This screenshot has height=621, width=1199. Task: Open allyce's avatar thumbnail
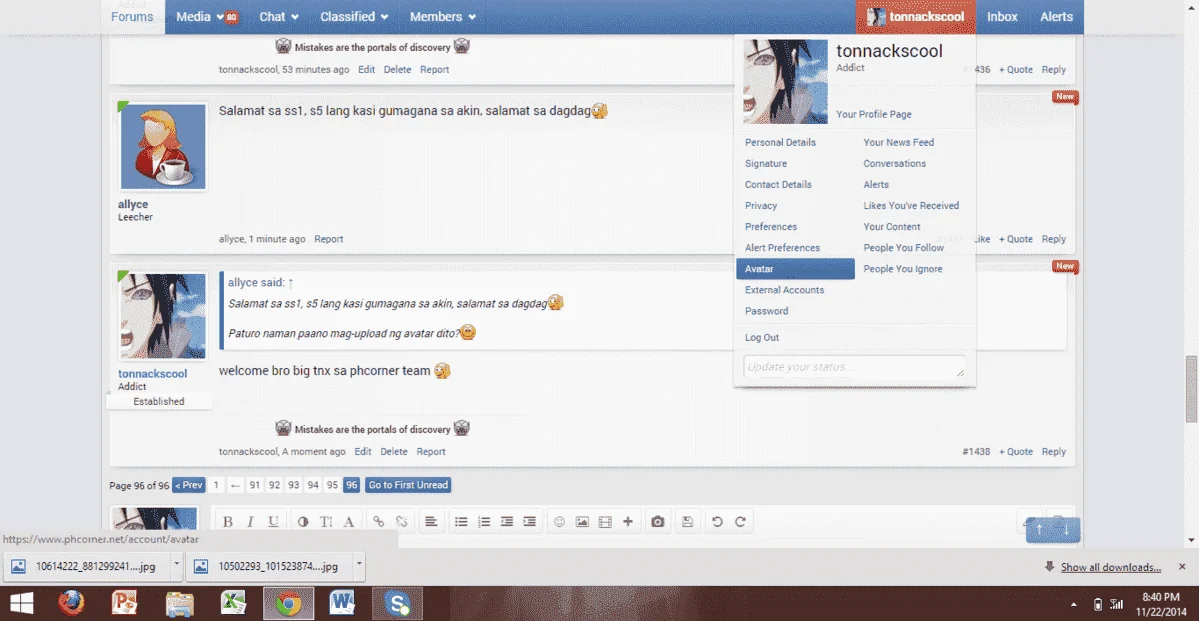point(163,147)
